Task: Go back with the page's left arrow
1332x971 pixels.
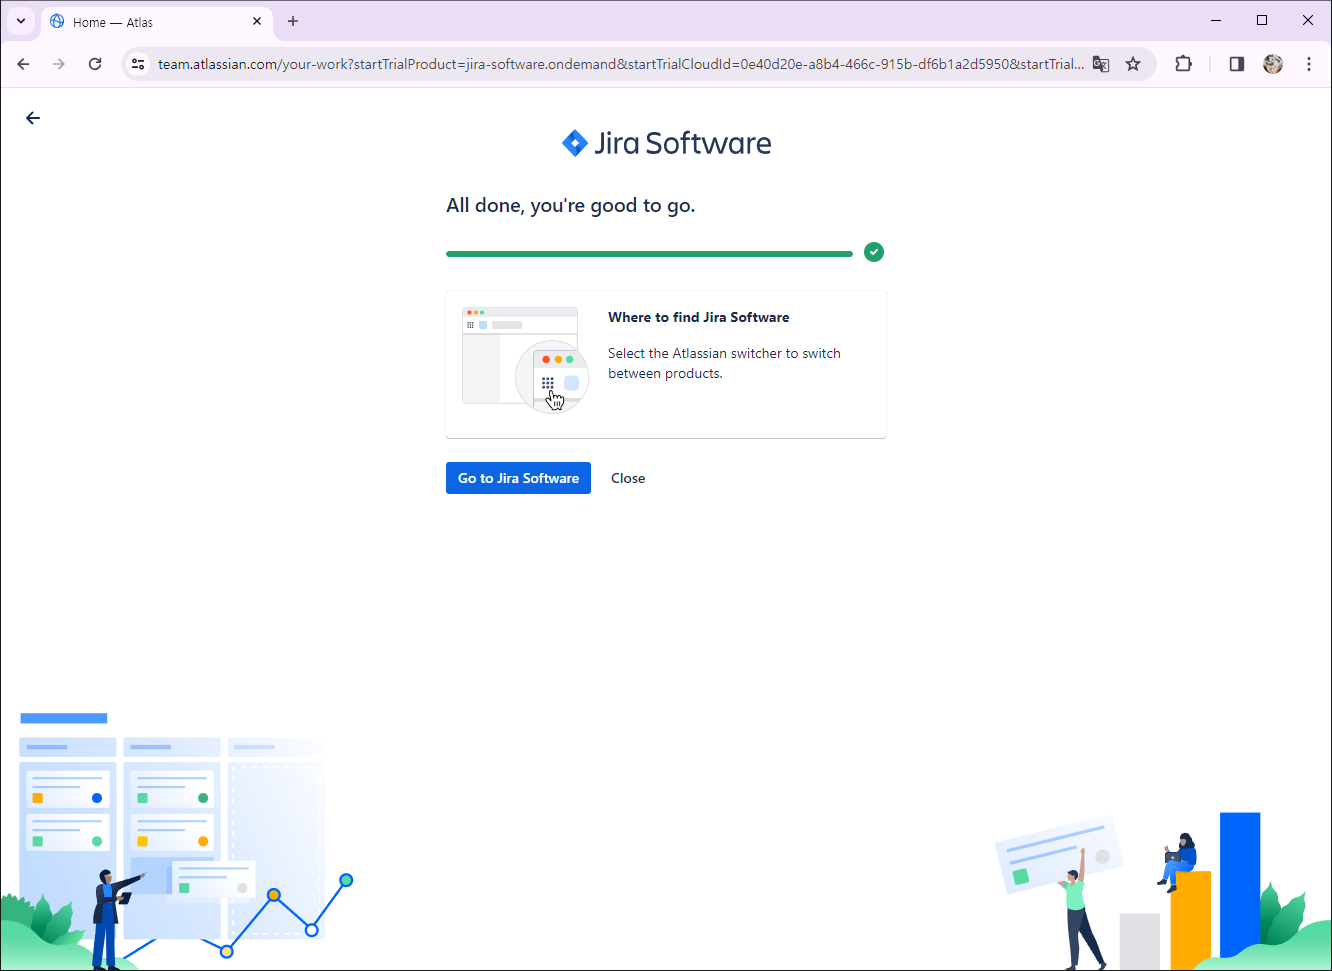Action: (x=33, y=118)
